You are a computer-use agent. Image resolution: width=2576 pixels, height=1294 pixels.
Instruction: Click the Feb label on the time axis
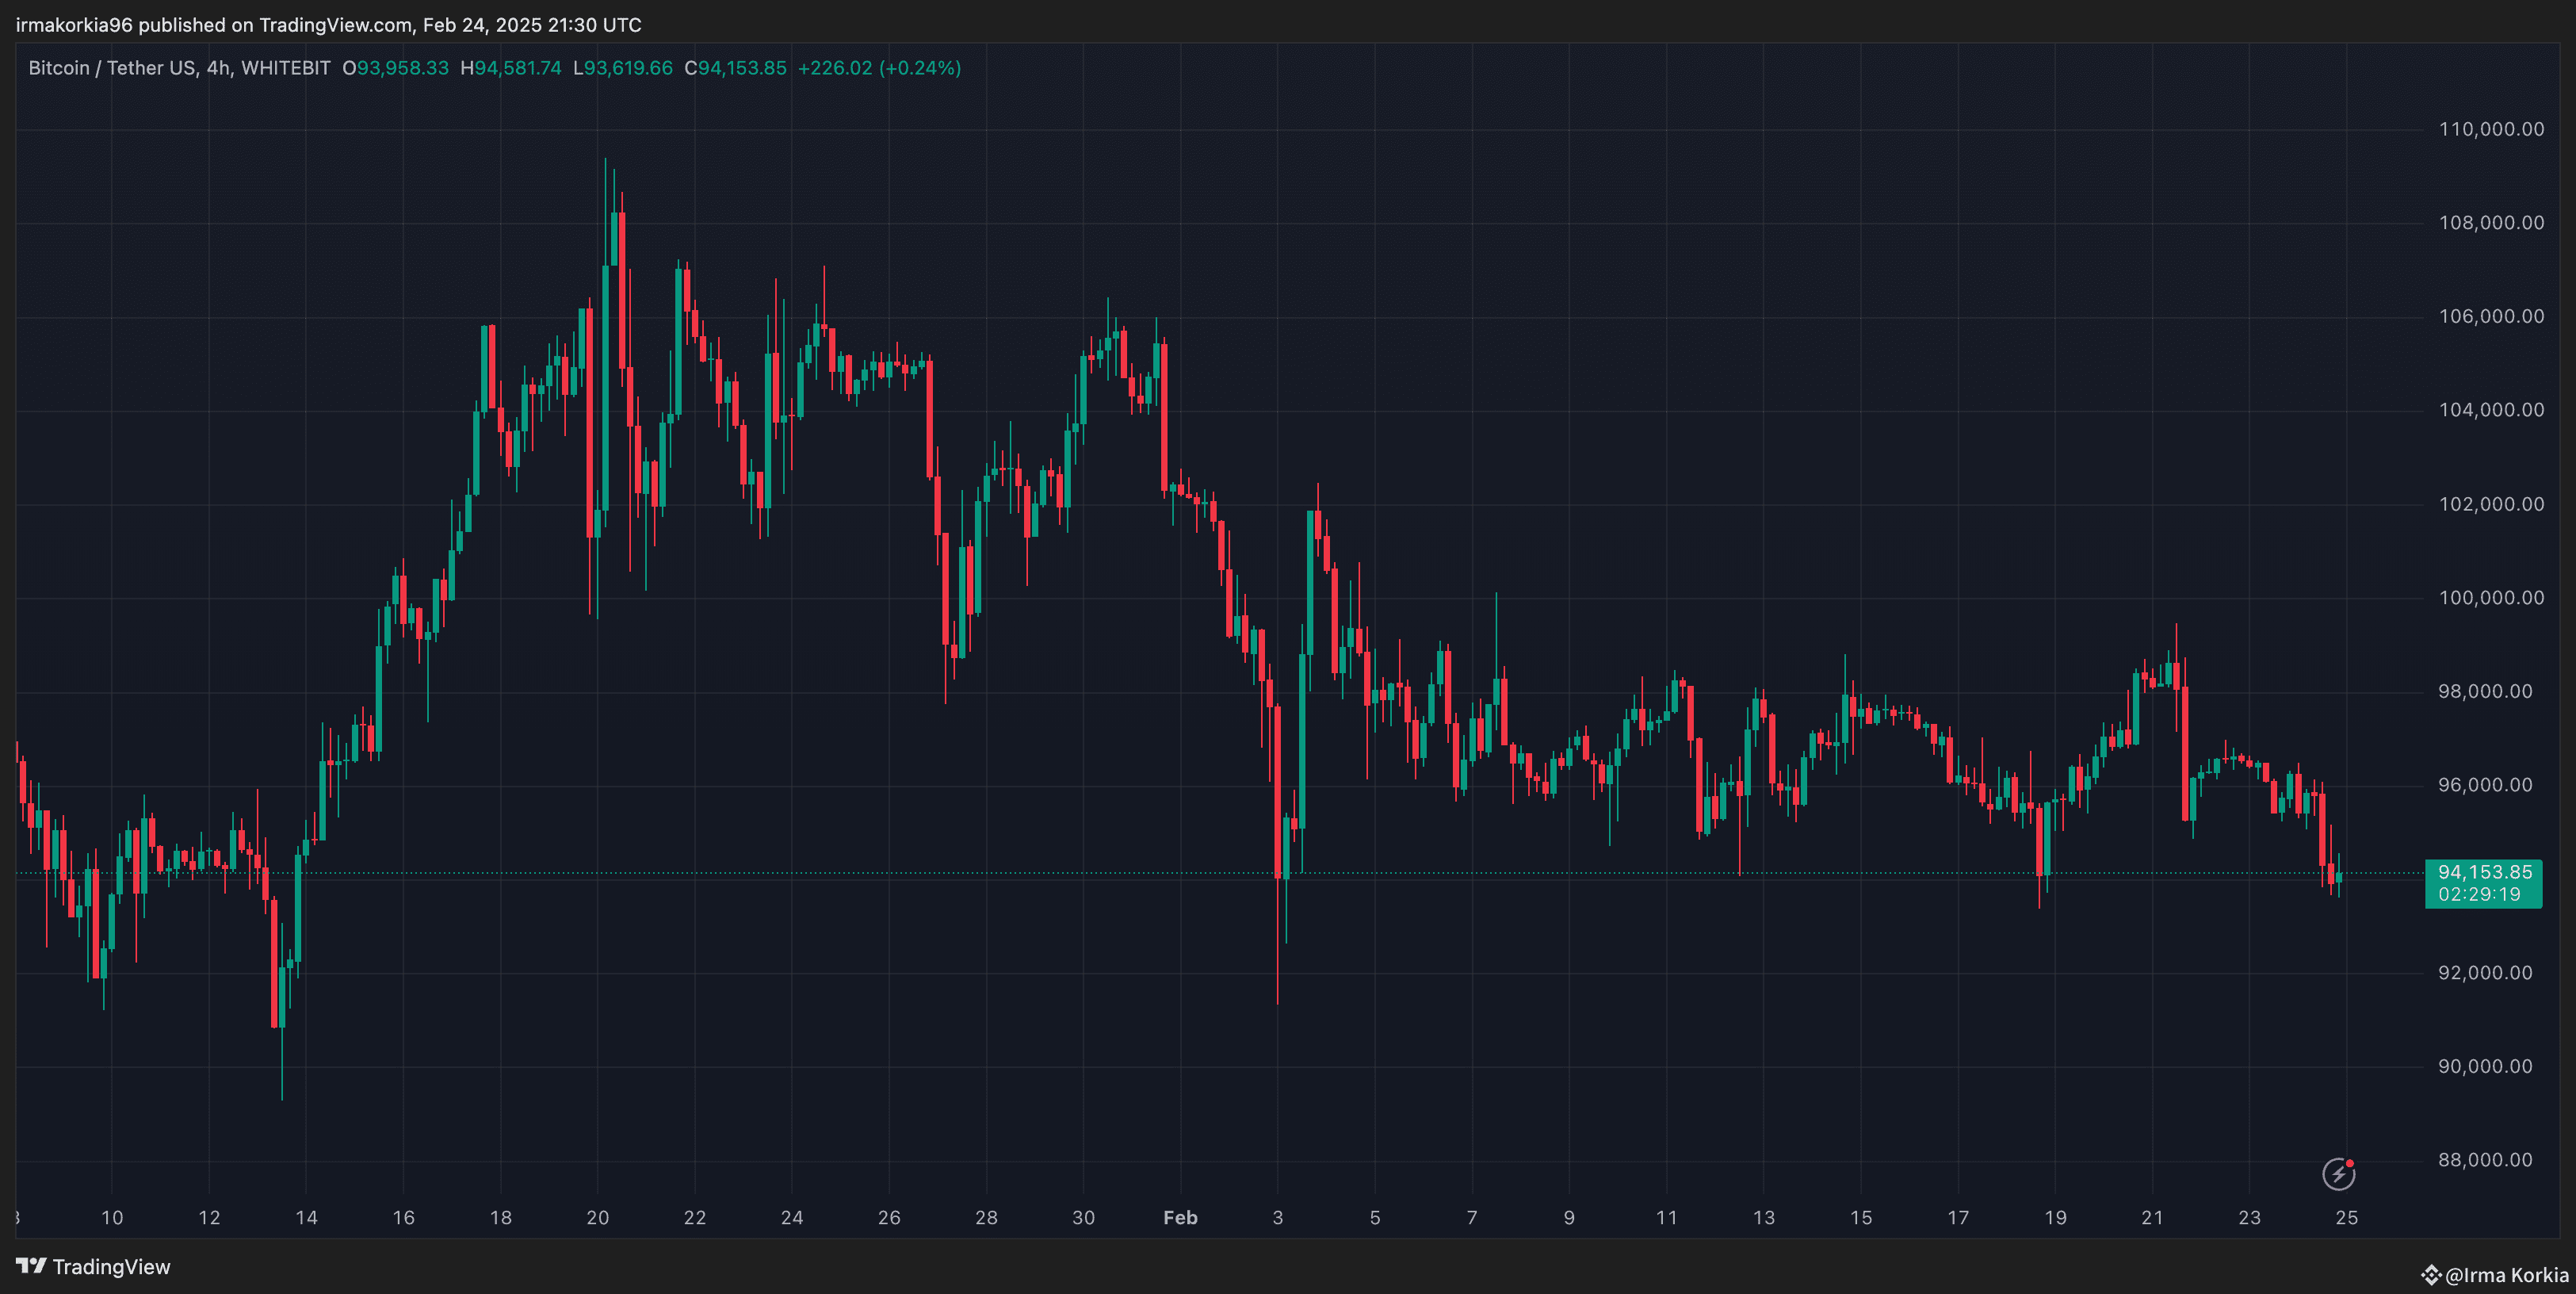[1180, 1218]
